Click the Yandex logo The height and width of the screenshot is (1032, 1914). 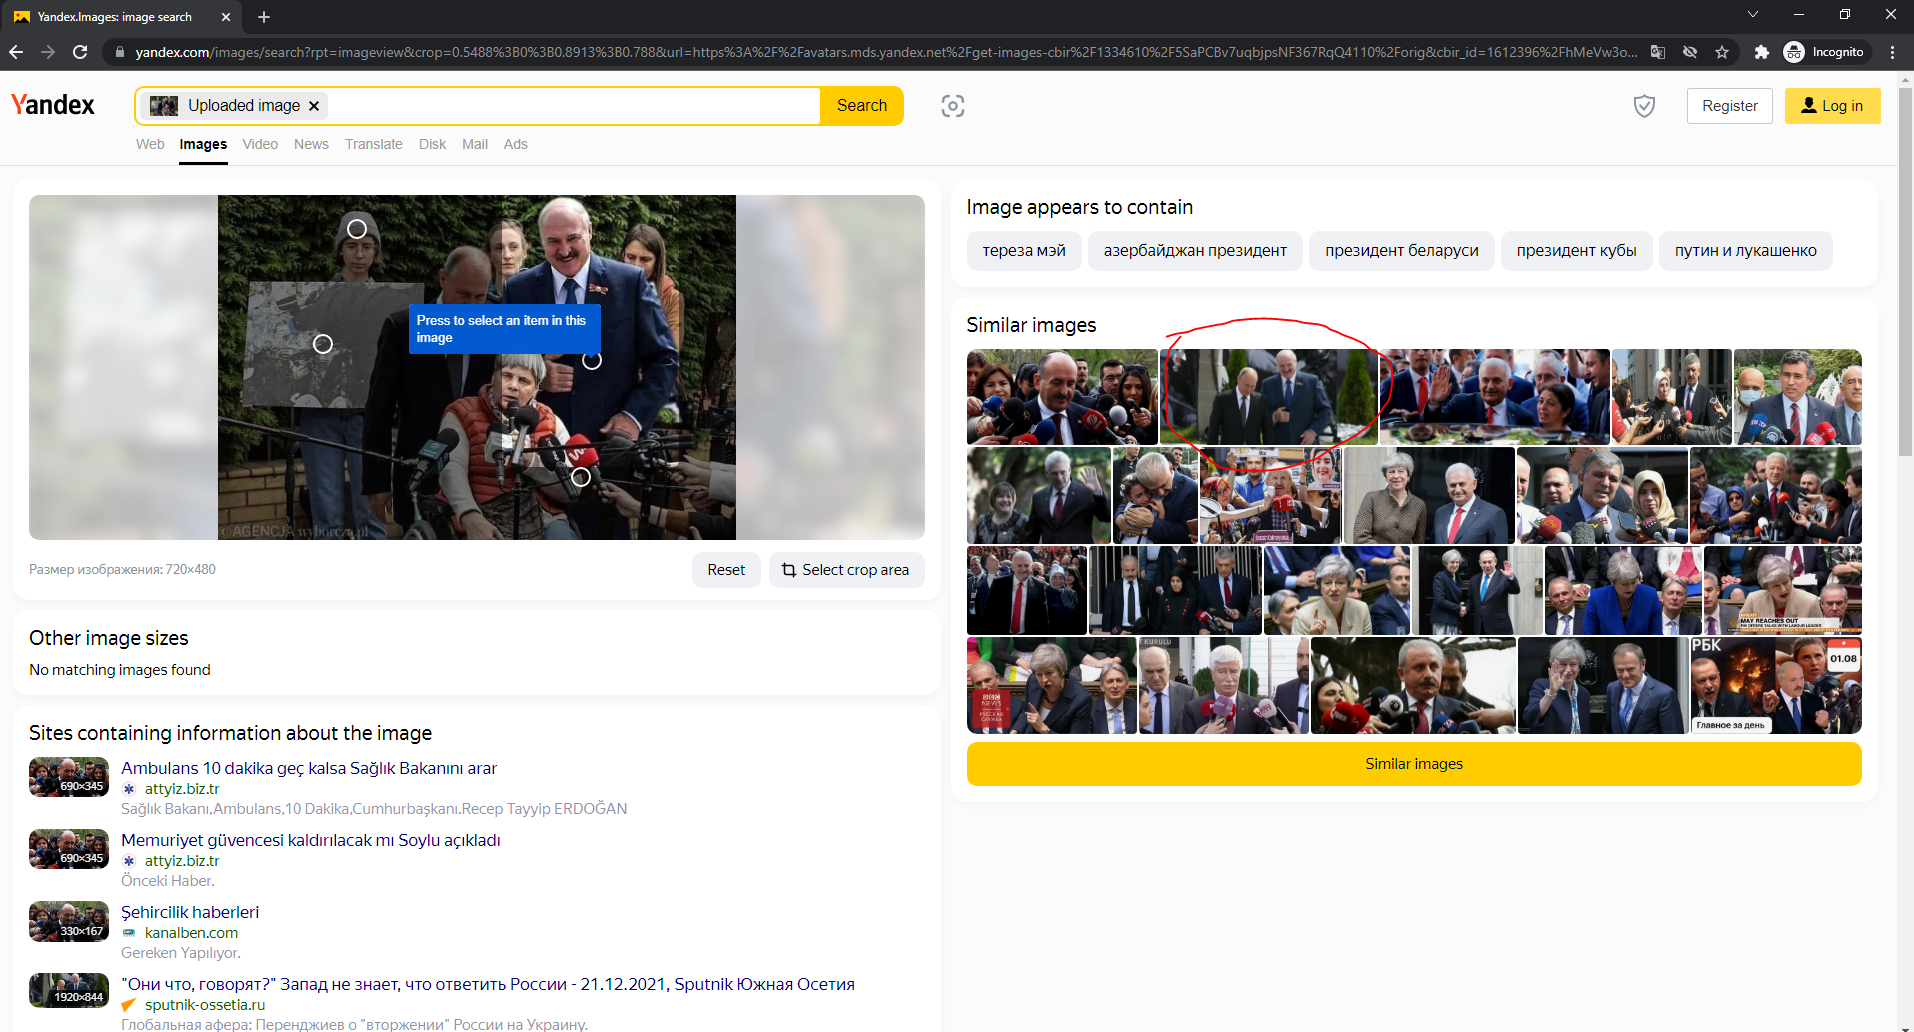53,105
